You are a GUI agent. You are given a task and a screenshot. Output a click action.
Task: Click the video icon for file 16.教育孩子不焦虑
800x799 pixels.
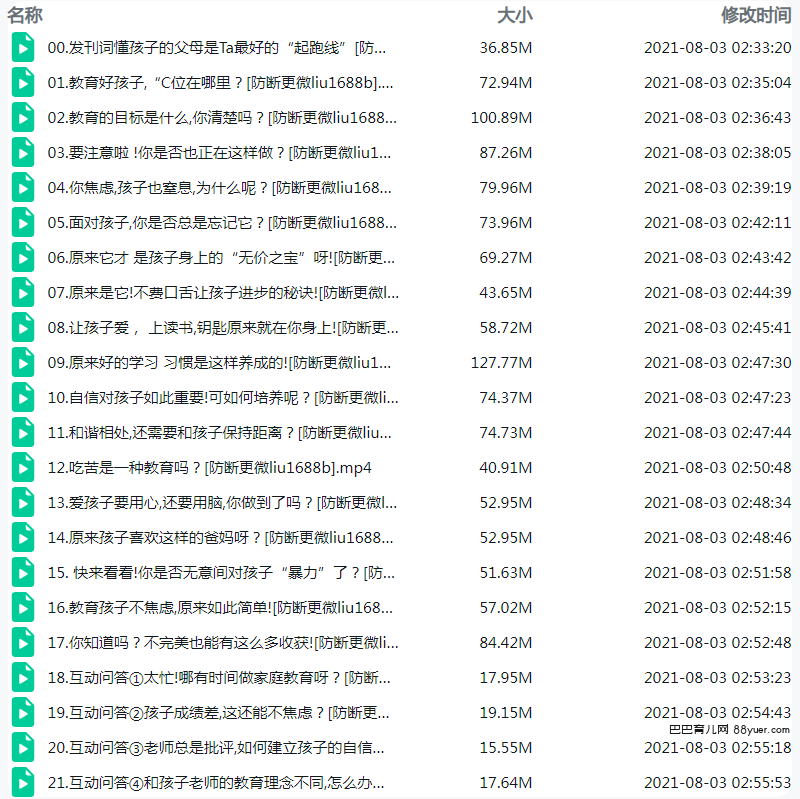tap(23, 608)
